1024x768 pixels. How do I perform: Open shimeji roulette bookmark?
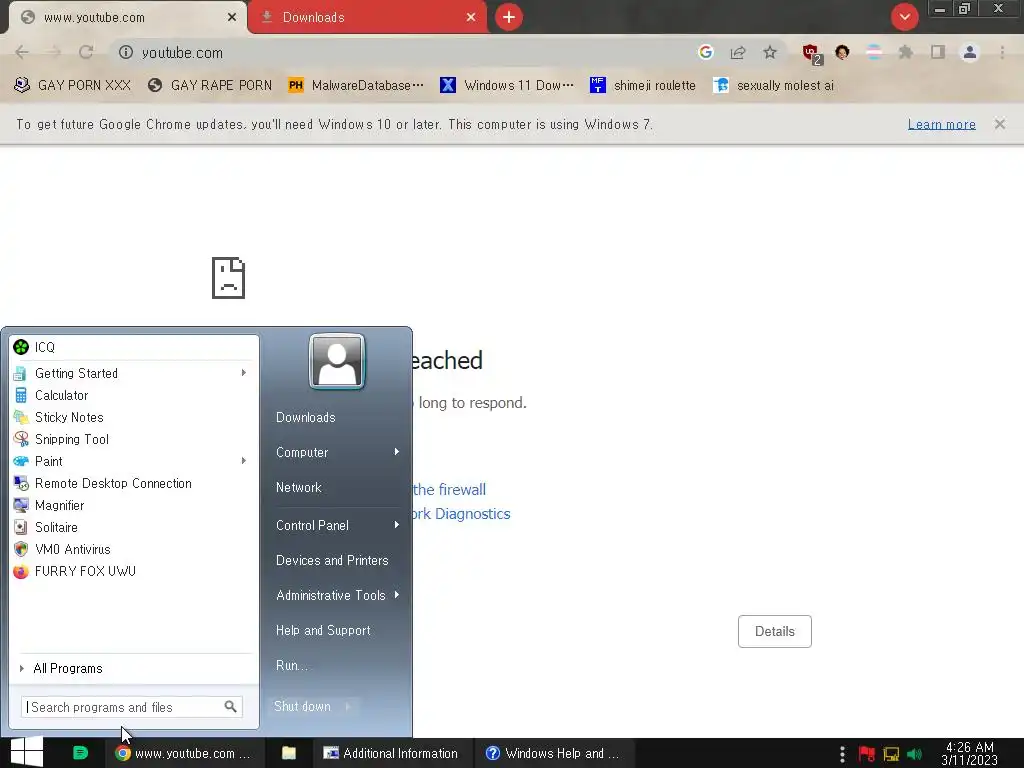click(643, 86)
